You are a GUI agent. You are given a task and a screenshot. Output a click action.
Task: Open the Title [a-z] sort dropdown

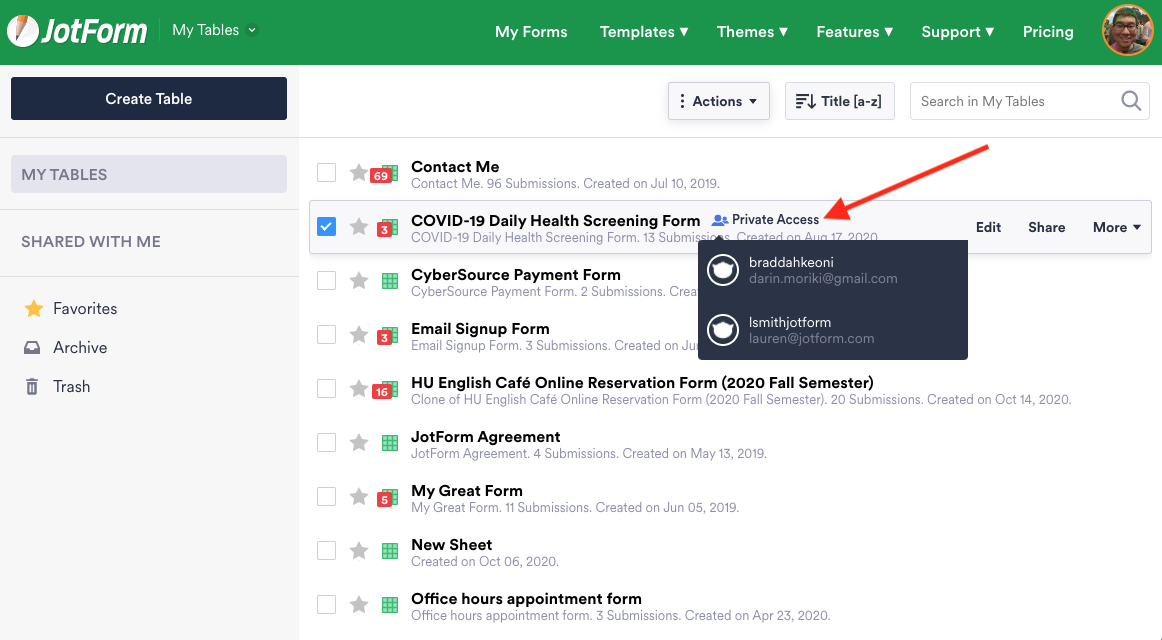(x=840, y=101)
